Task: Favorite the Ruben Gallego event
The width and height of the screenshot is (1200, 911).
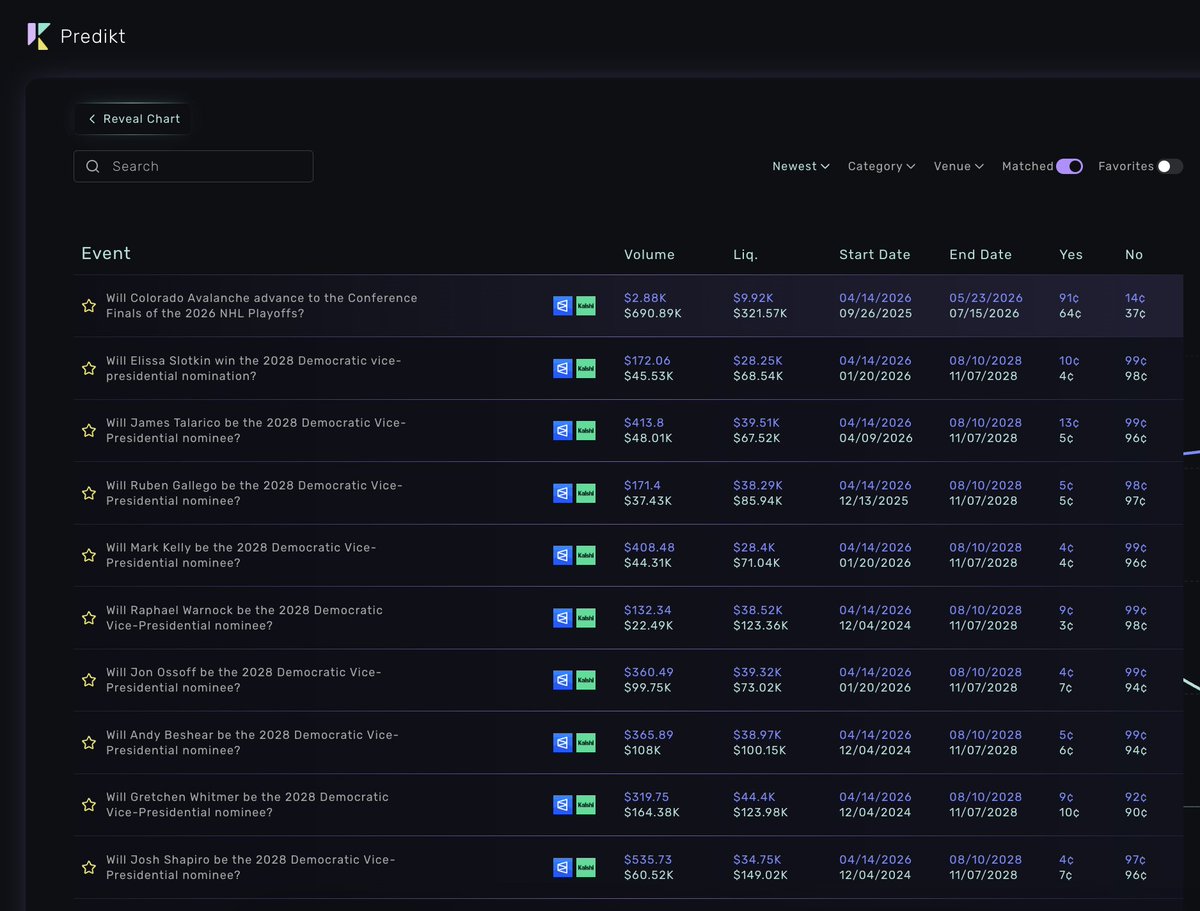Action: coord(89,493)
